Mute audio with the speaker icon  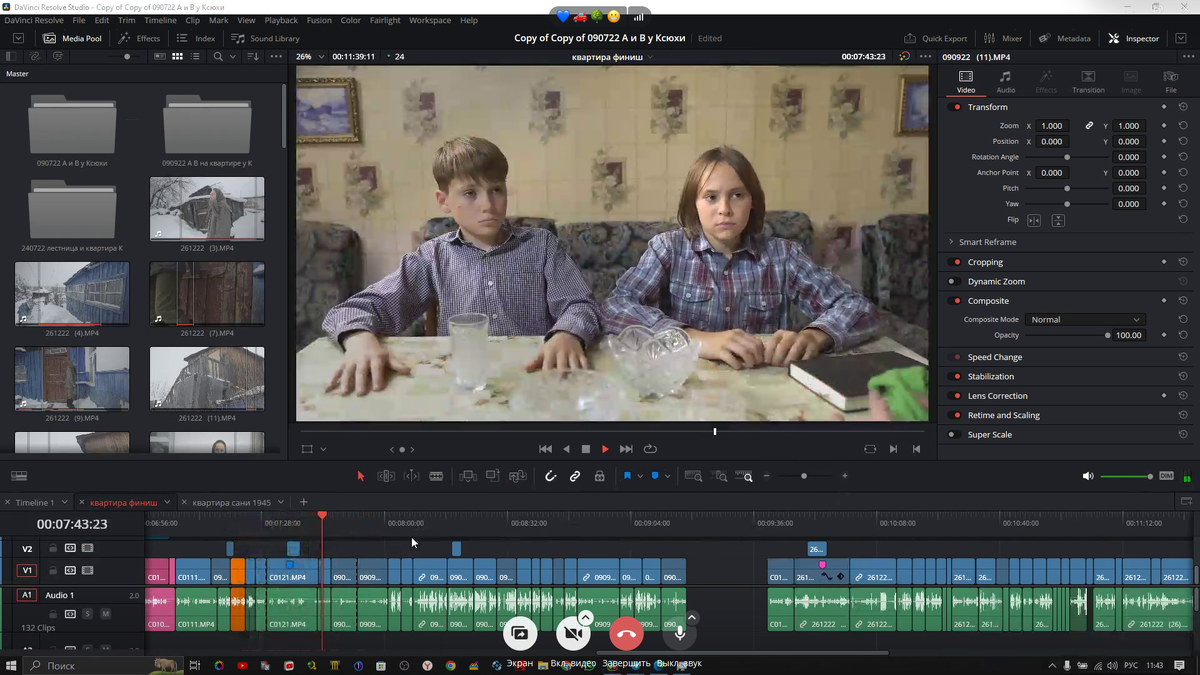1088,476
